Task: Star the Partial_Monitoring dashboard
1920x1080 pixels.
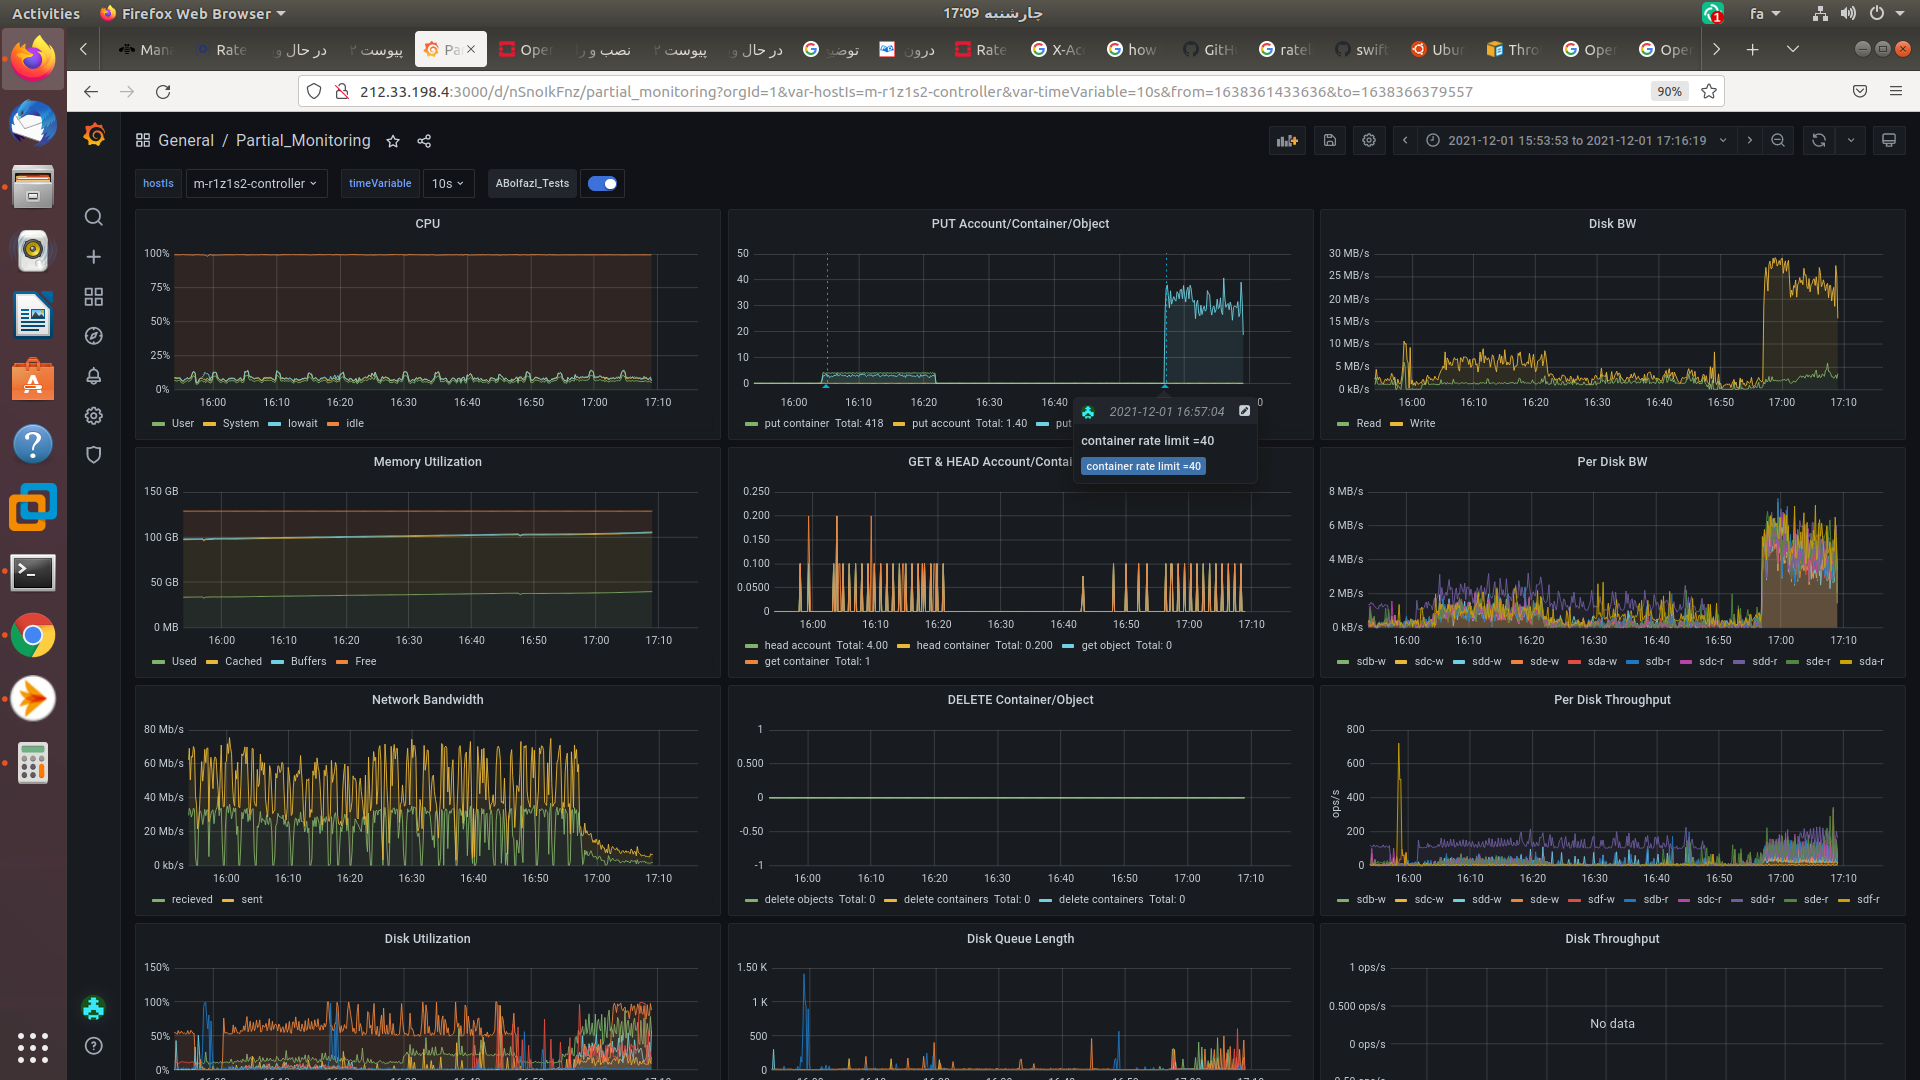Action: pos(393,141)
